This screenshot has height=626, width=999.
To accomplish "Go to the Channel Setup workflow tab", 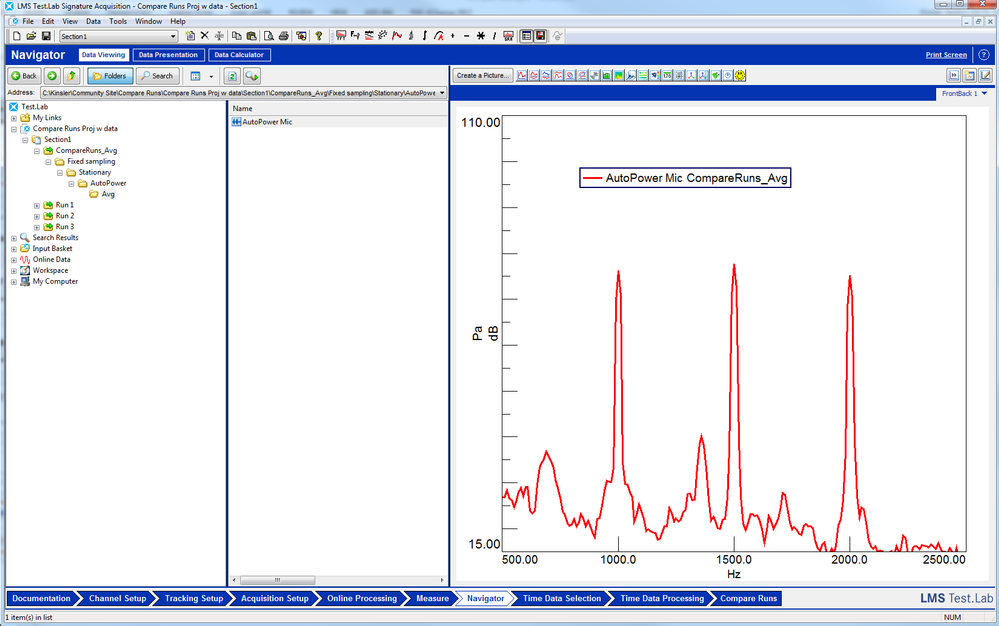I will click(x=118, y=599).
